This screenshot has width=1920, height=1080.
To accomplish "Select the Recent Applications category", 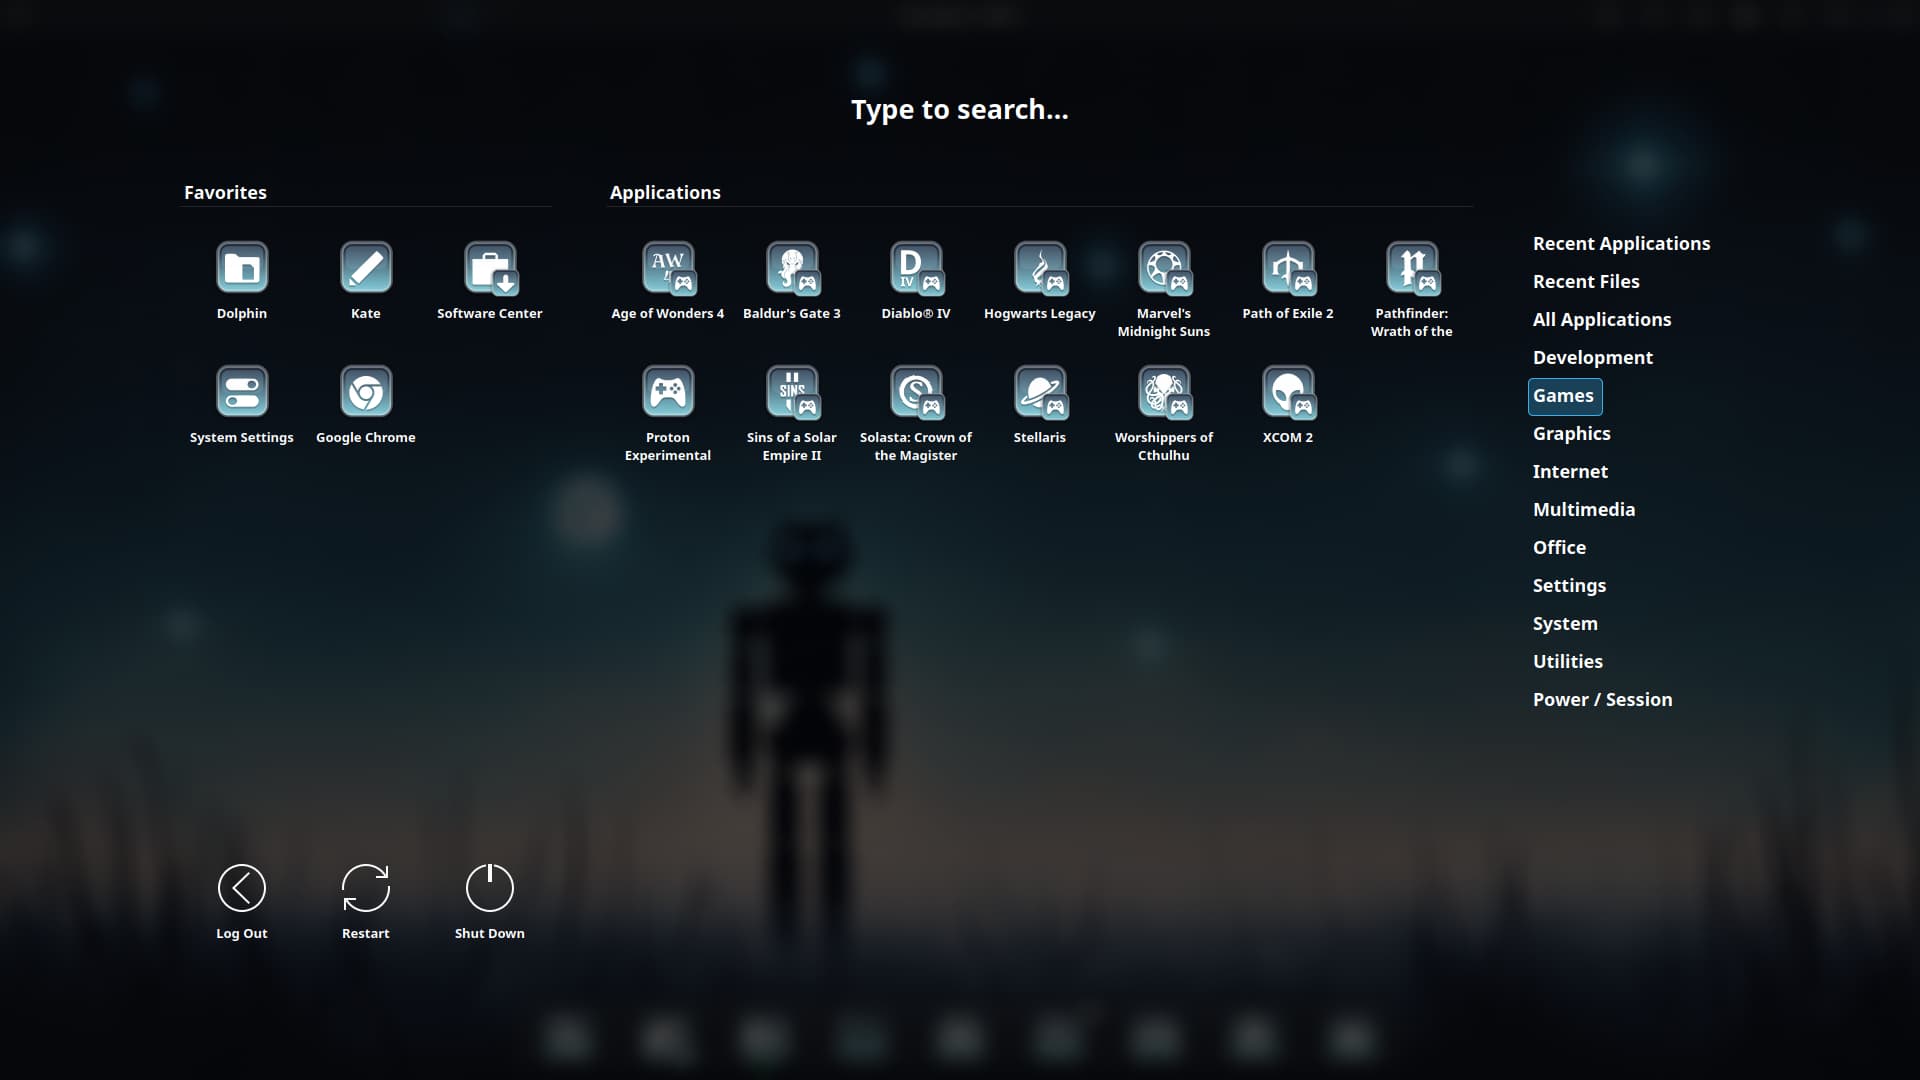I will pos(1621,244).
